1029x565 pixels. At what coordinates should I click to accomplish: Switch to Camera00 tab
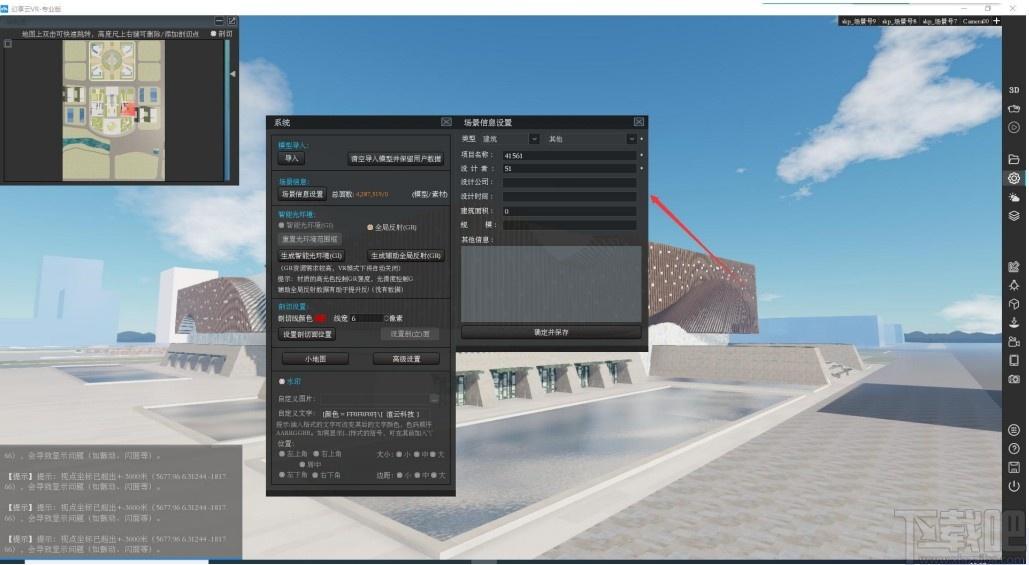[x=976, y=21]
